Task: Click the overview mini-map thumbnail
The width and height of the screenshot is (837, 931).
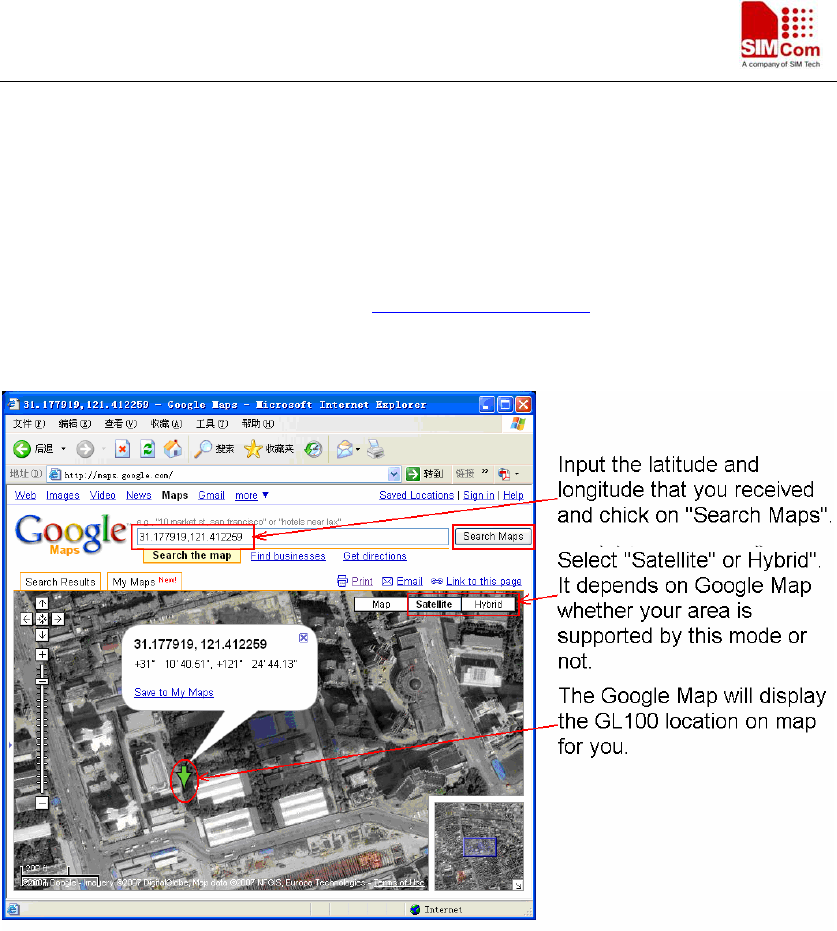Action: (479, 846)
